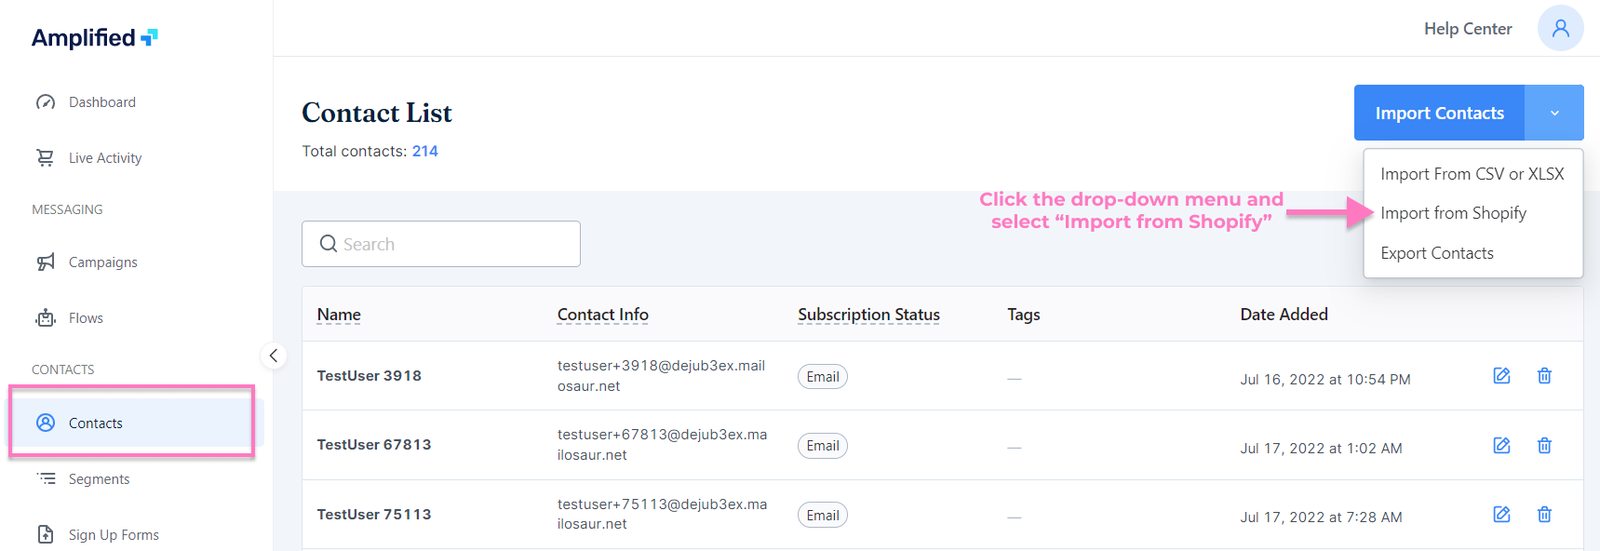This screenshot has height=551, width=1600.
Task: Open Live Activity page
Action: pos(104,158)
